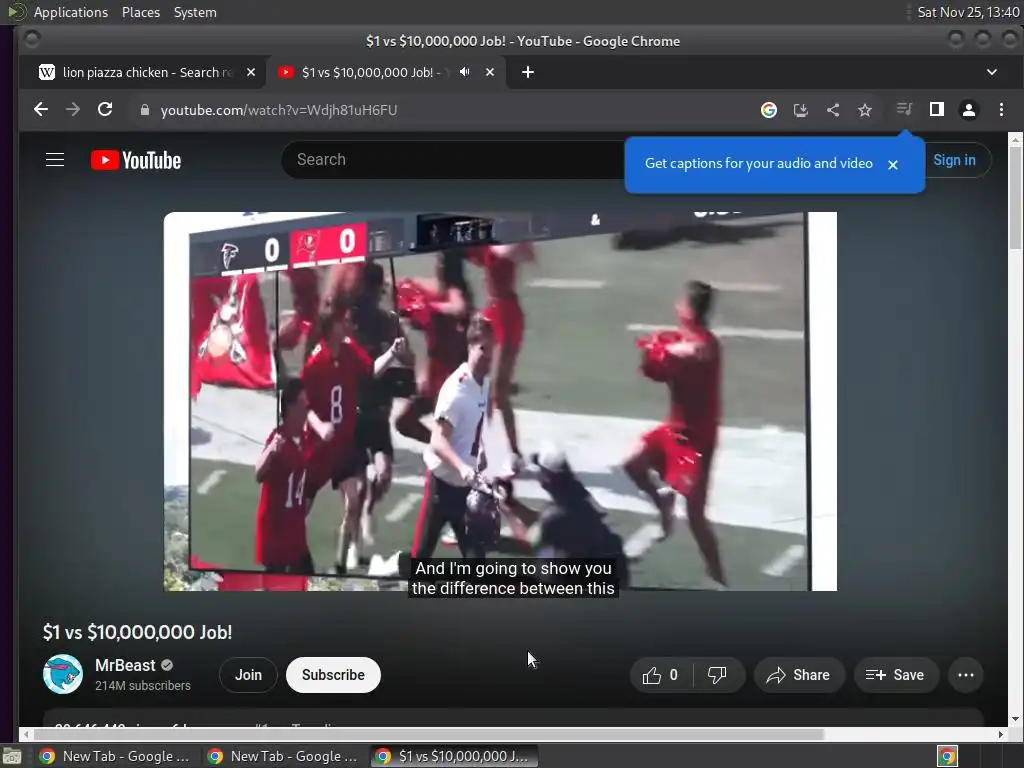Image resolution: width=1024 pixels, height=768 pixels.
Task: Close the $1 vs $10,000,000 Job tab
Action: click(490, 72)
